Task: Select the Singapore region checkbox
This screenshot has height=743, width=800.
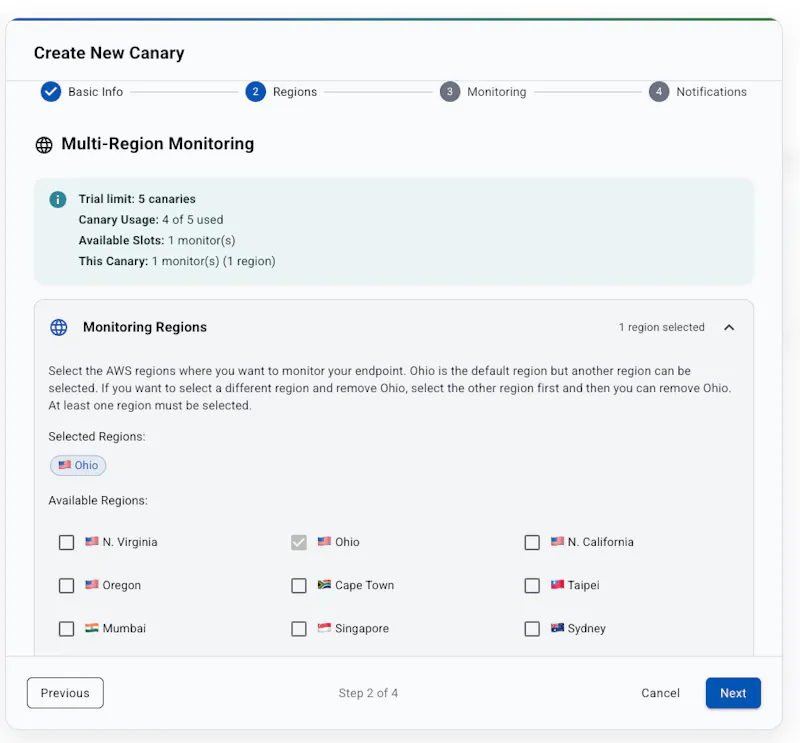Action: pyautogui.click(x=299, y=629)
